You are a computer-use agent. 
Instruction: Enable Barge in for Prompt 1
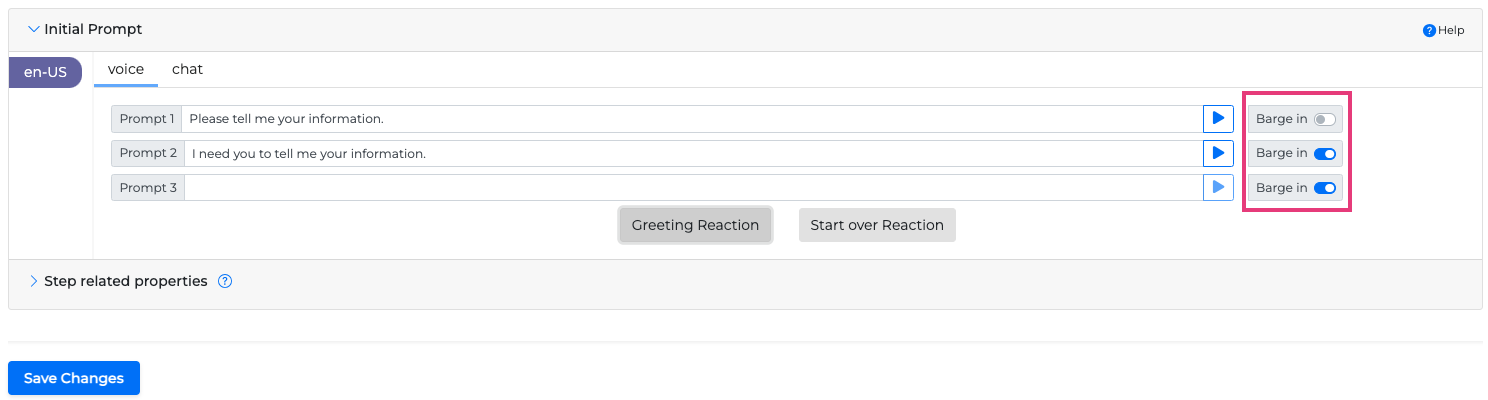[1324, 119]
